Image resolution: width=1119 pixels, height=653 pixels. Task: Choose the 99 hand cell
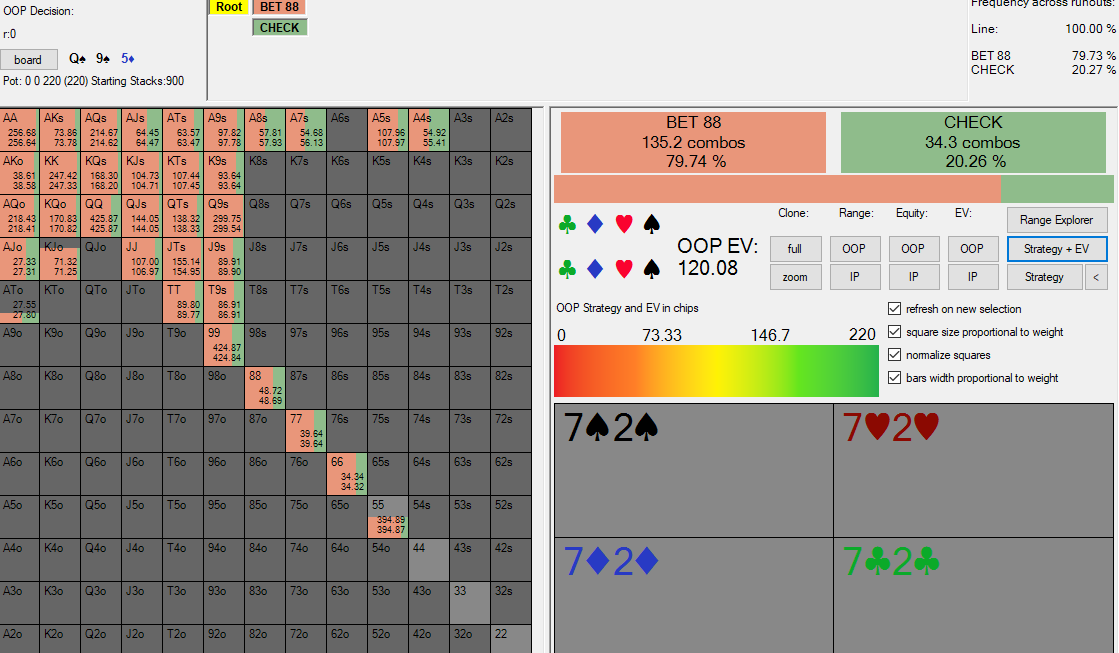point(224,344)
